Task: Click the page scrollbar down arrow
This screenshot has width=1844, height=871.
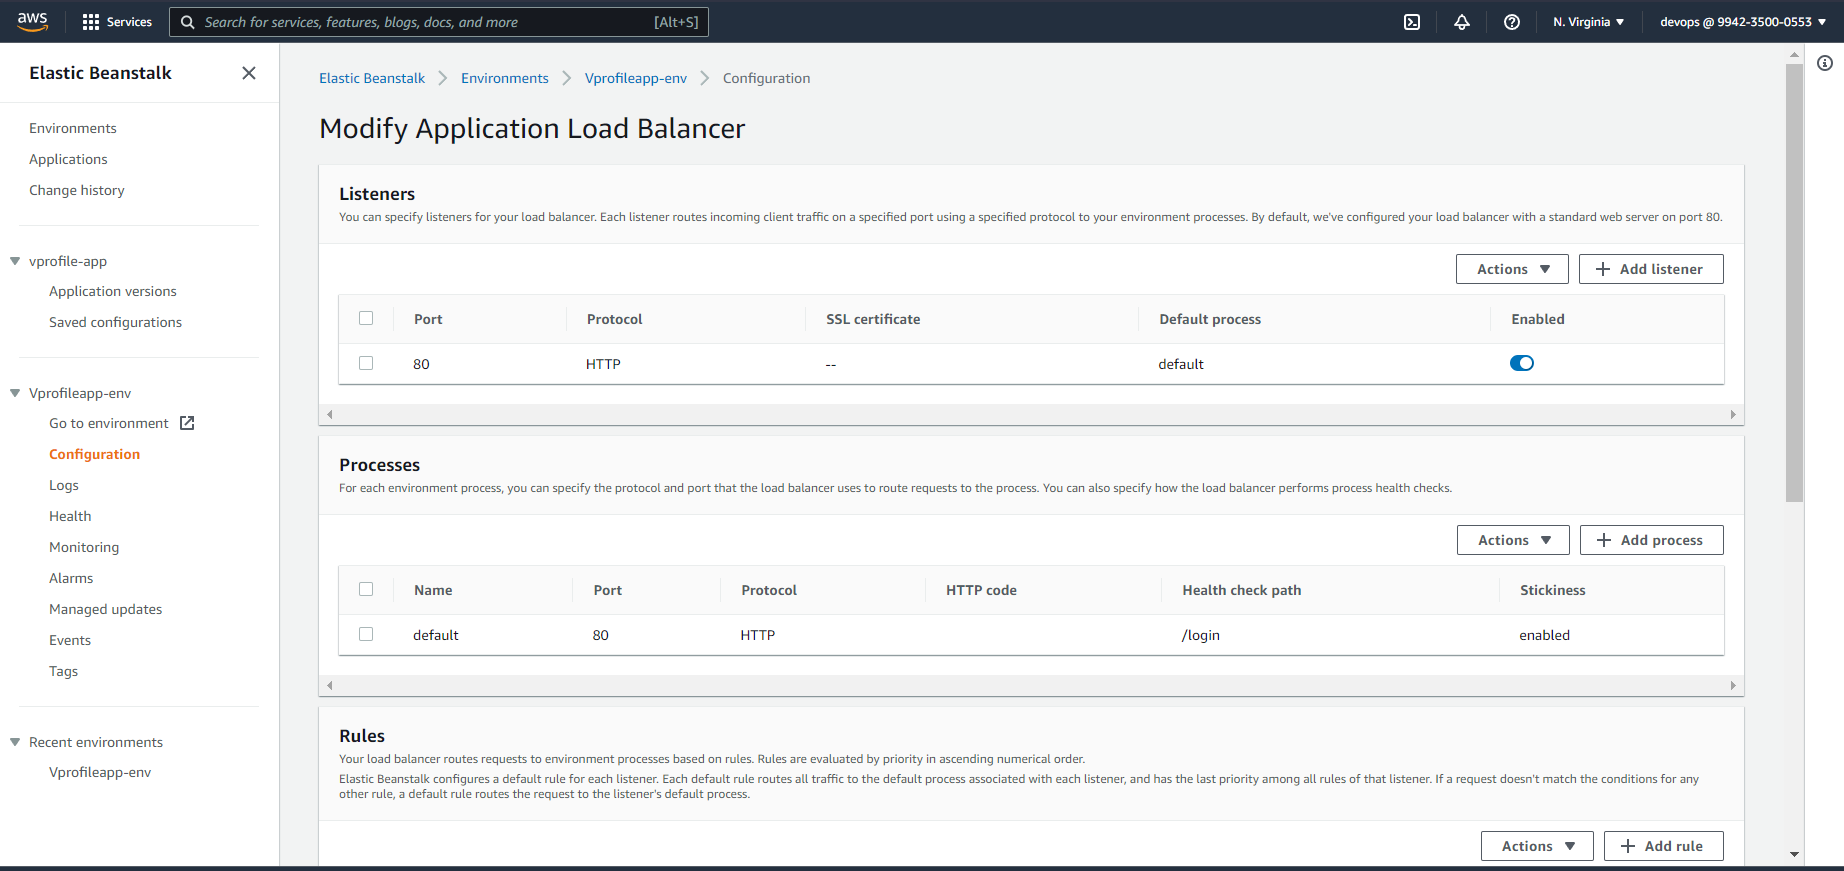Action: point(1794,855)
